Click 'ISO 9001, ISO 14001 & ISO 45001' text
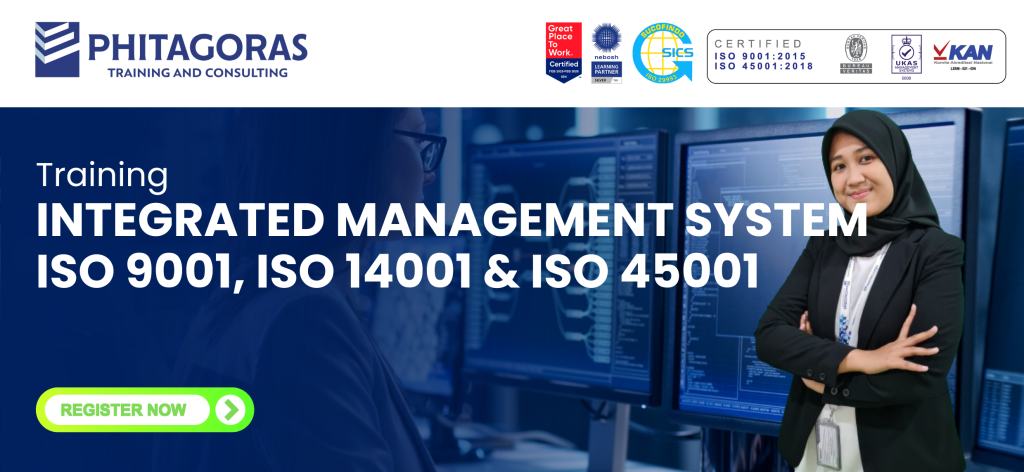This screenshot has width=1024, height=472. [398, 271]
